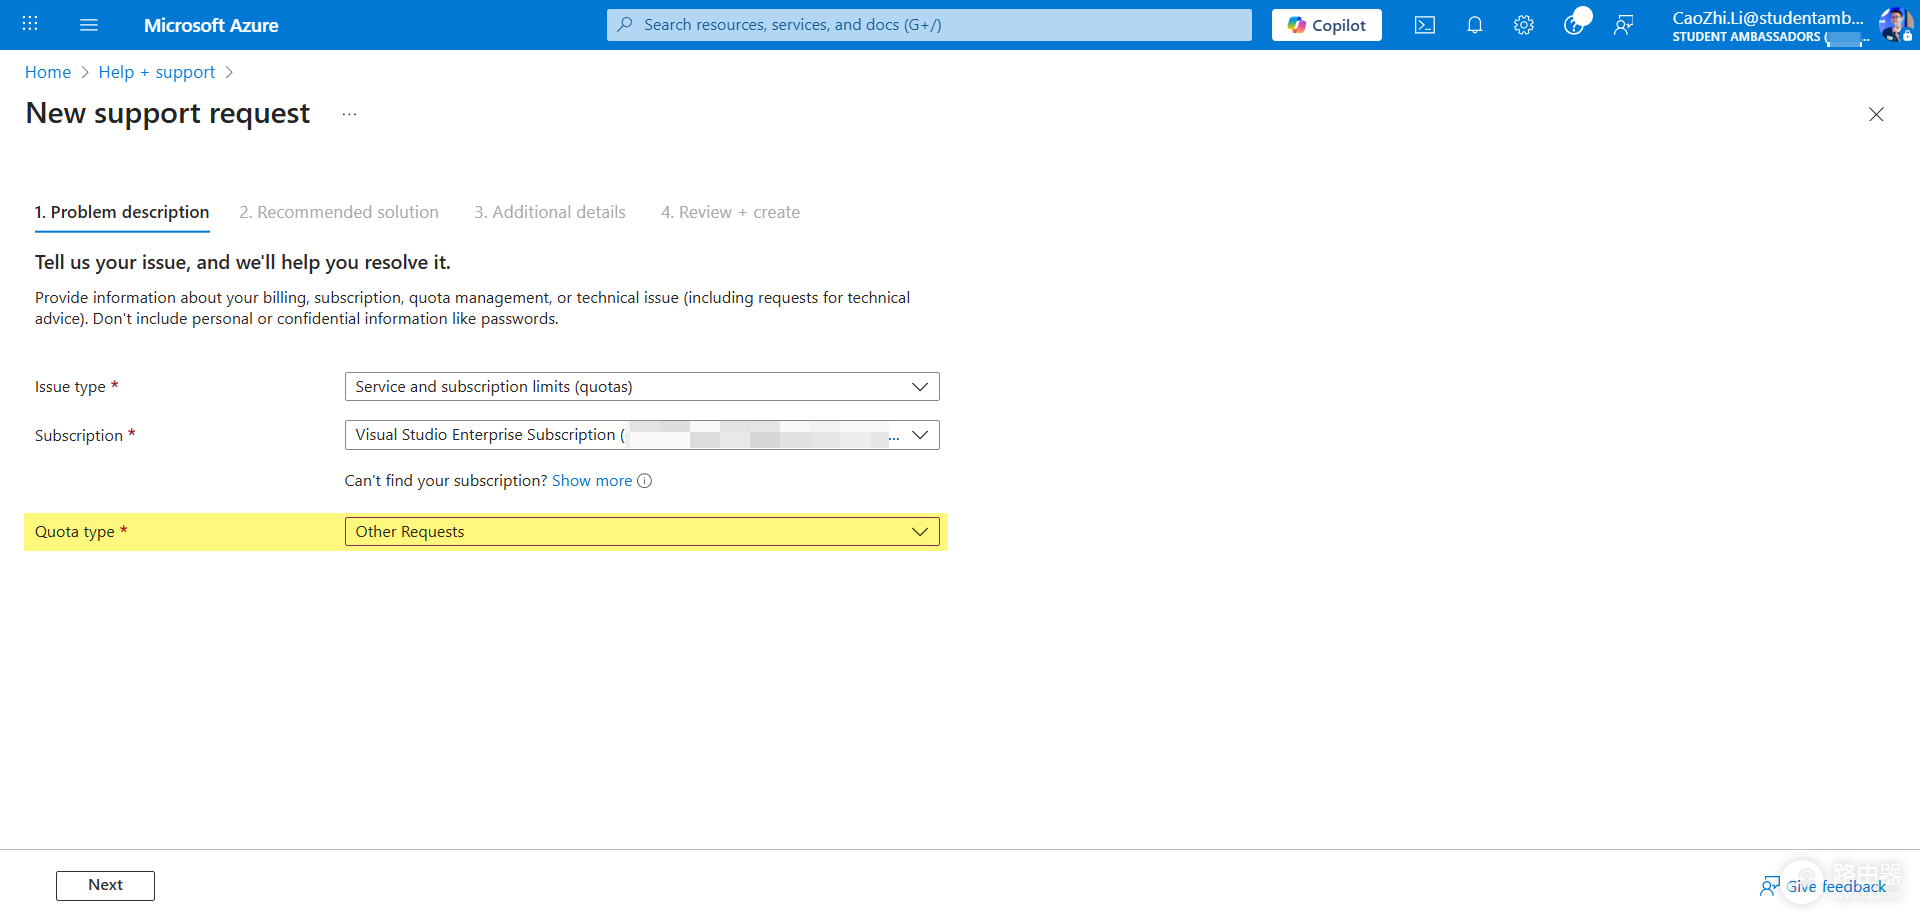Expand the Issue type dropdown
Image resolution: width=1920 pixels, height=922 pixels.
click(642, 387)
